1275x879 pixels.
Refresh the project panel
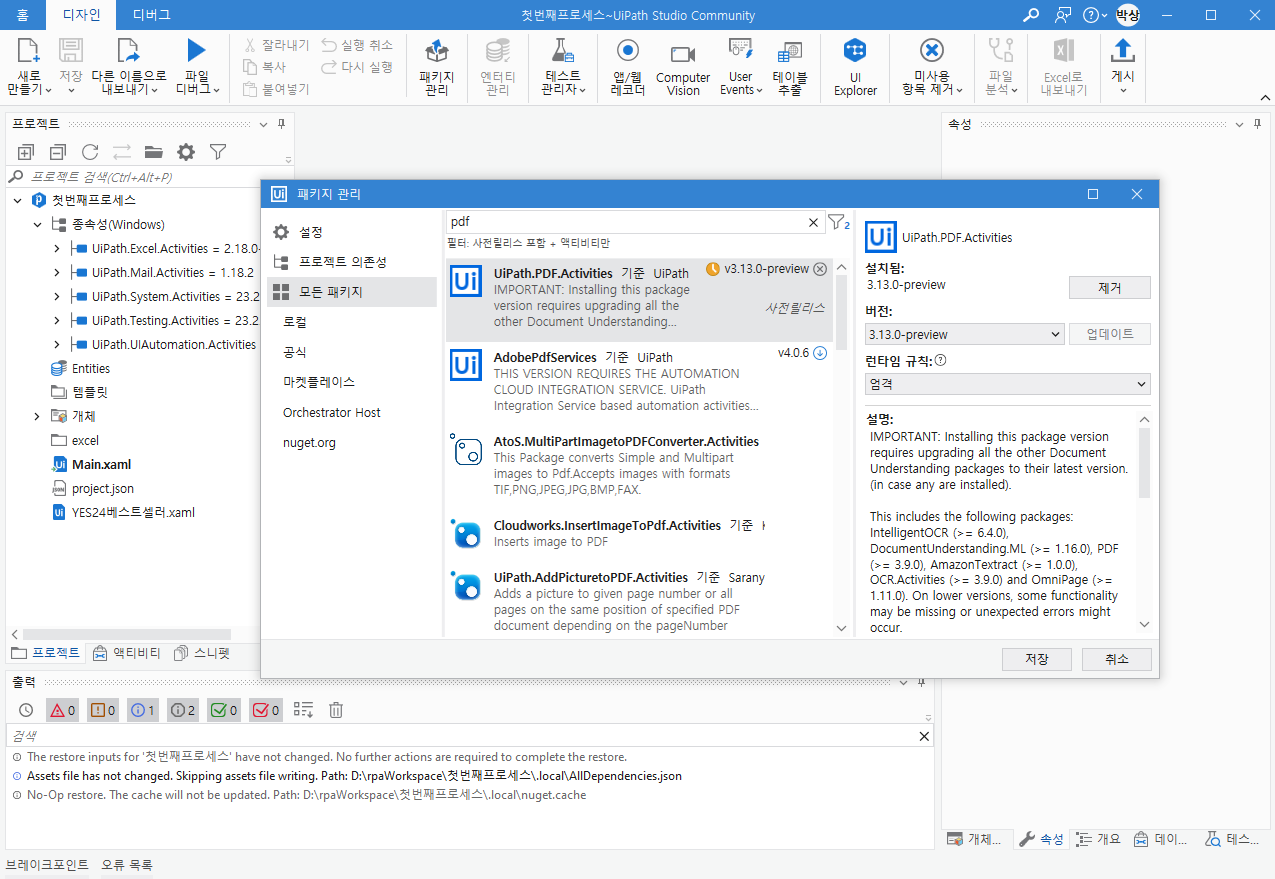coord(90,152)
